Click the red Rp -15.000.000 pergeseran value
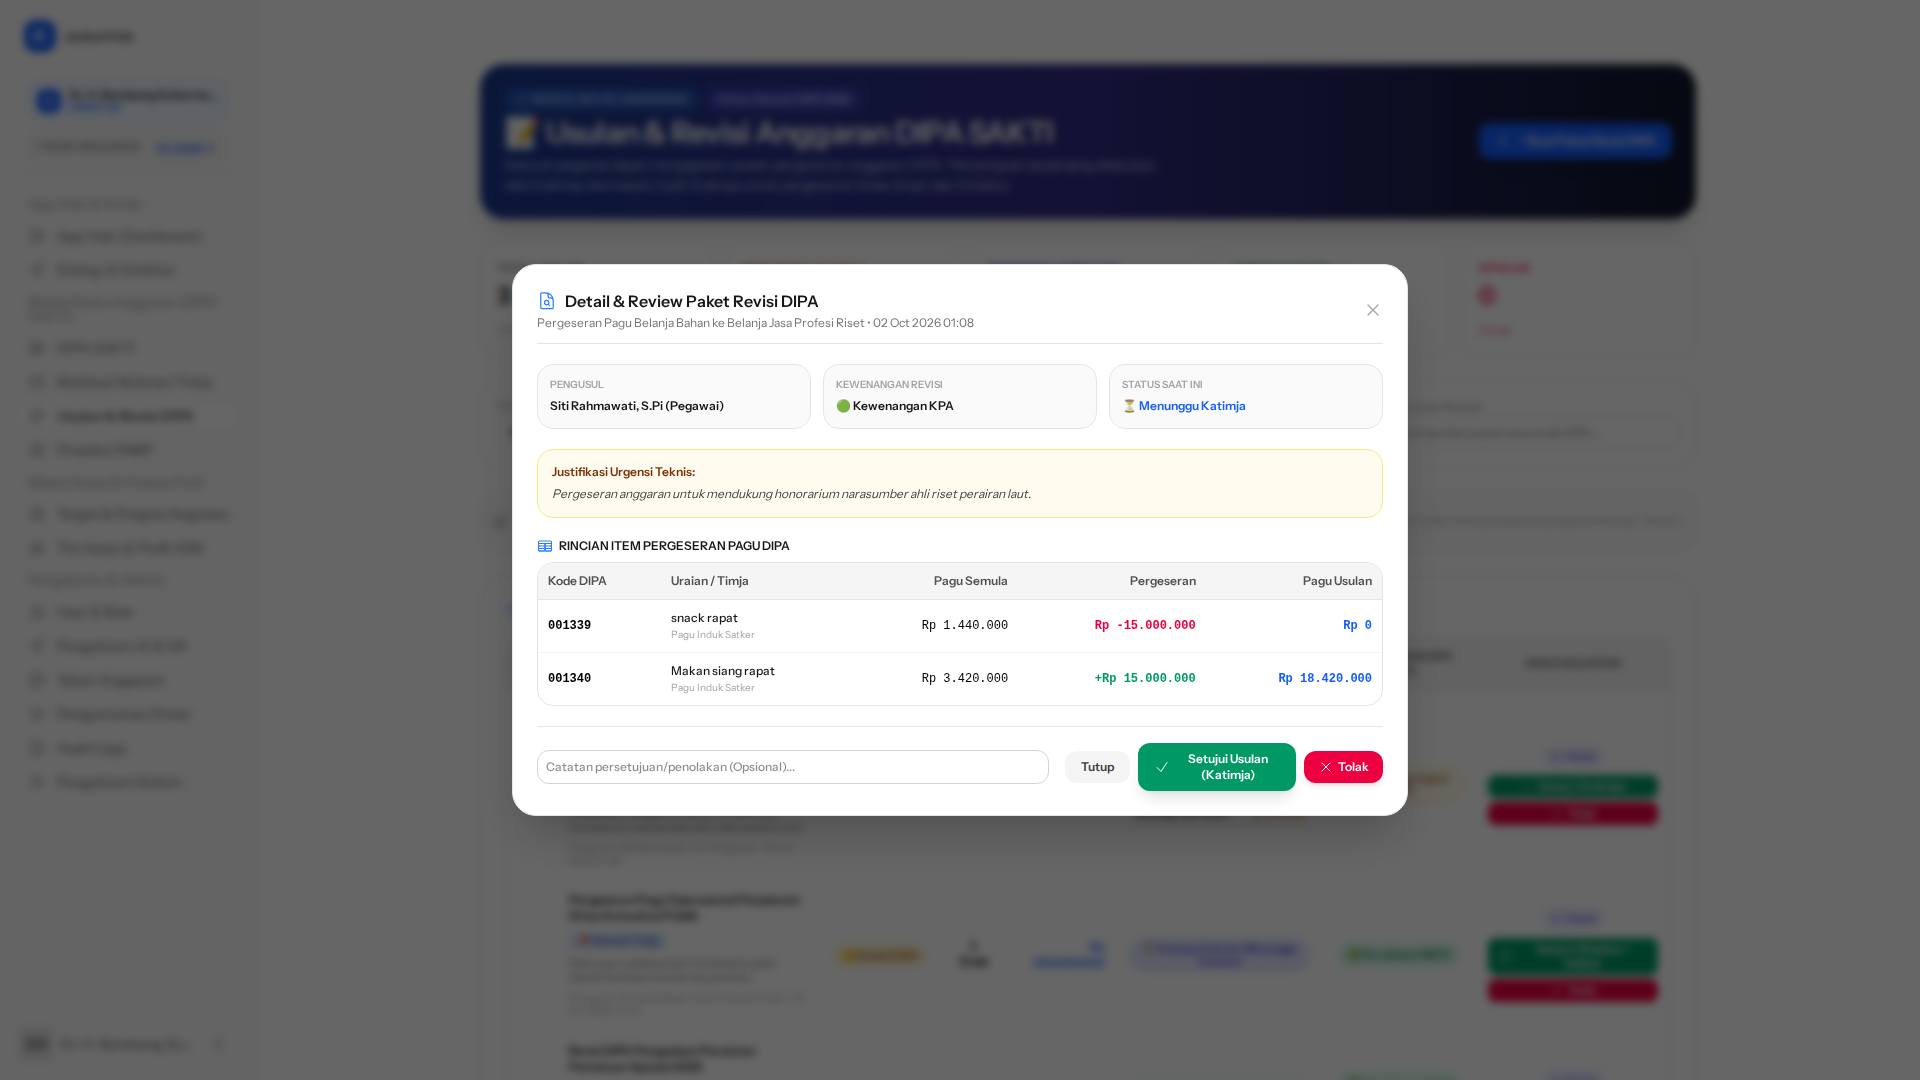The width and height of the screenshot is (1920, 1080). tap(1145, 626)
